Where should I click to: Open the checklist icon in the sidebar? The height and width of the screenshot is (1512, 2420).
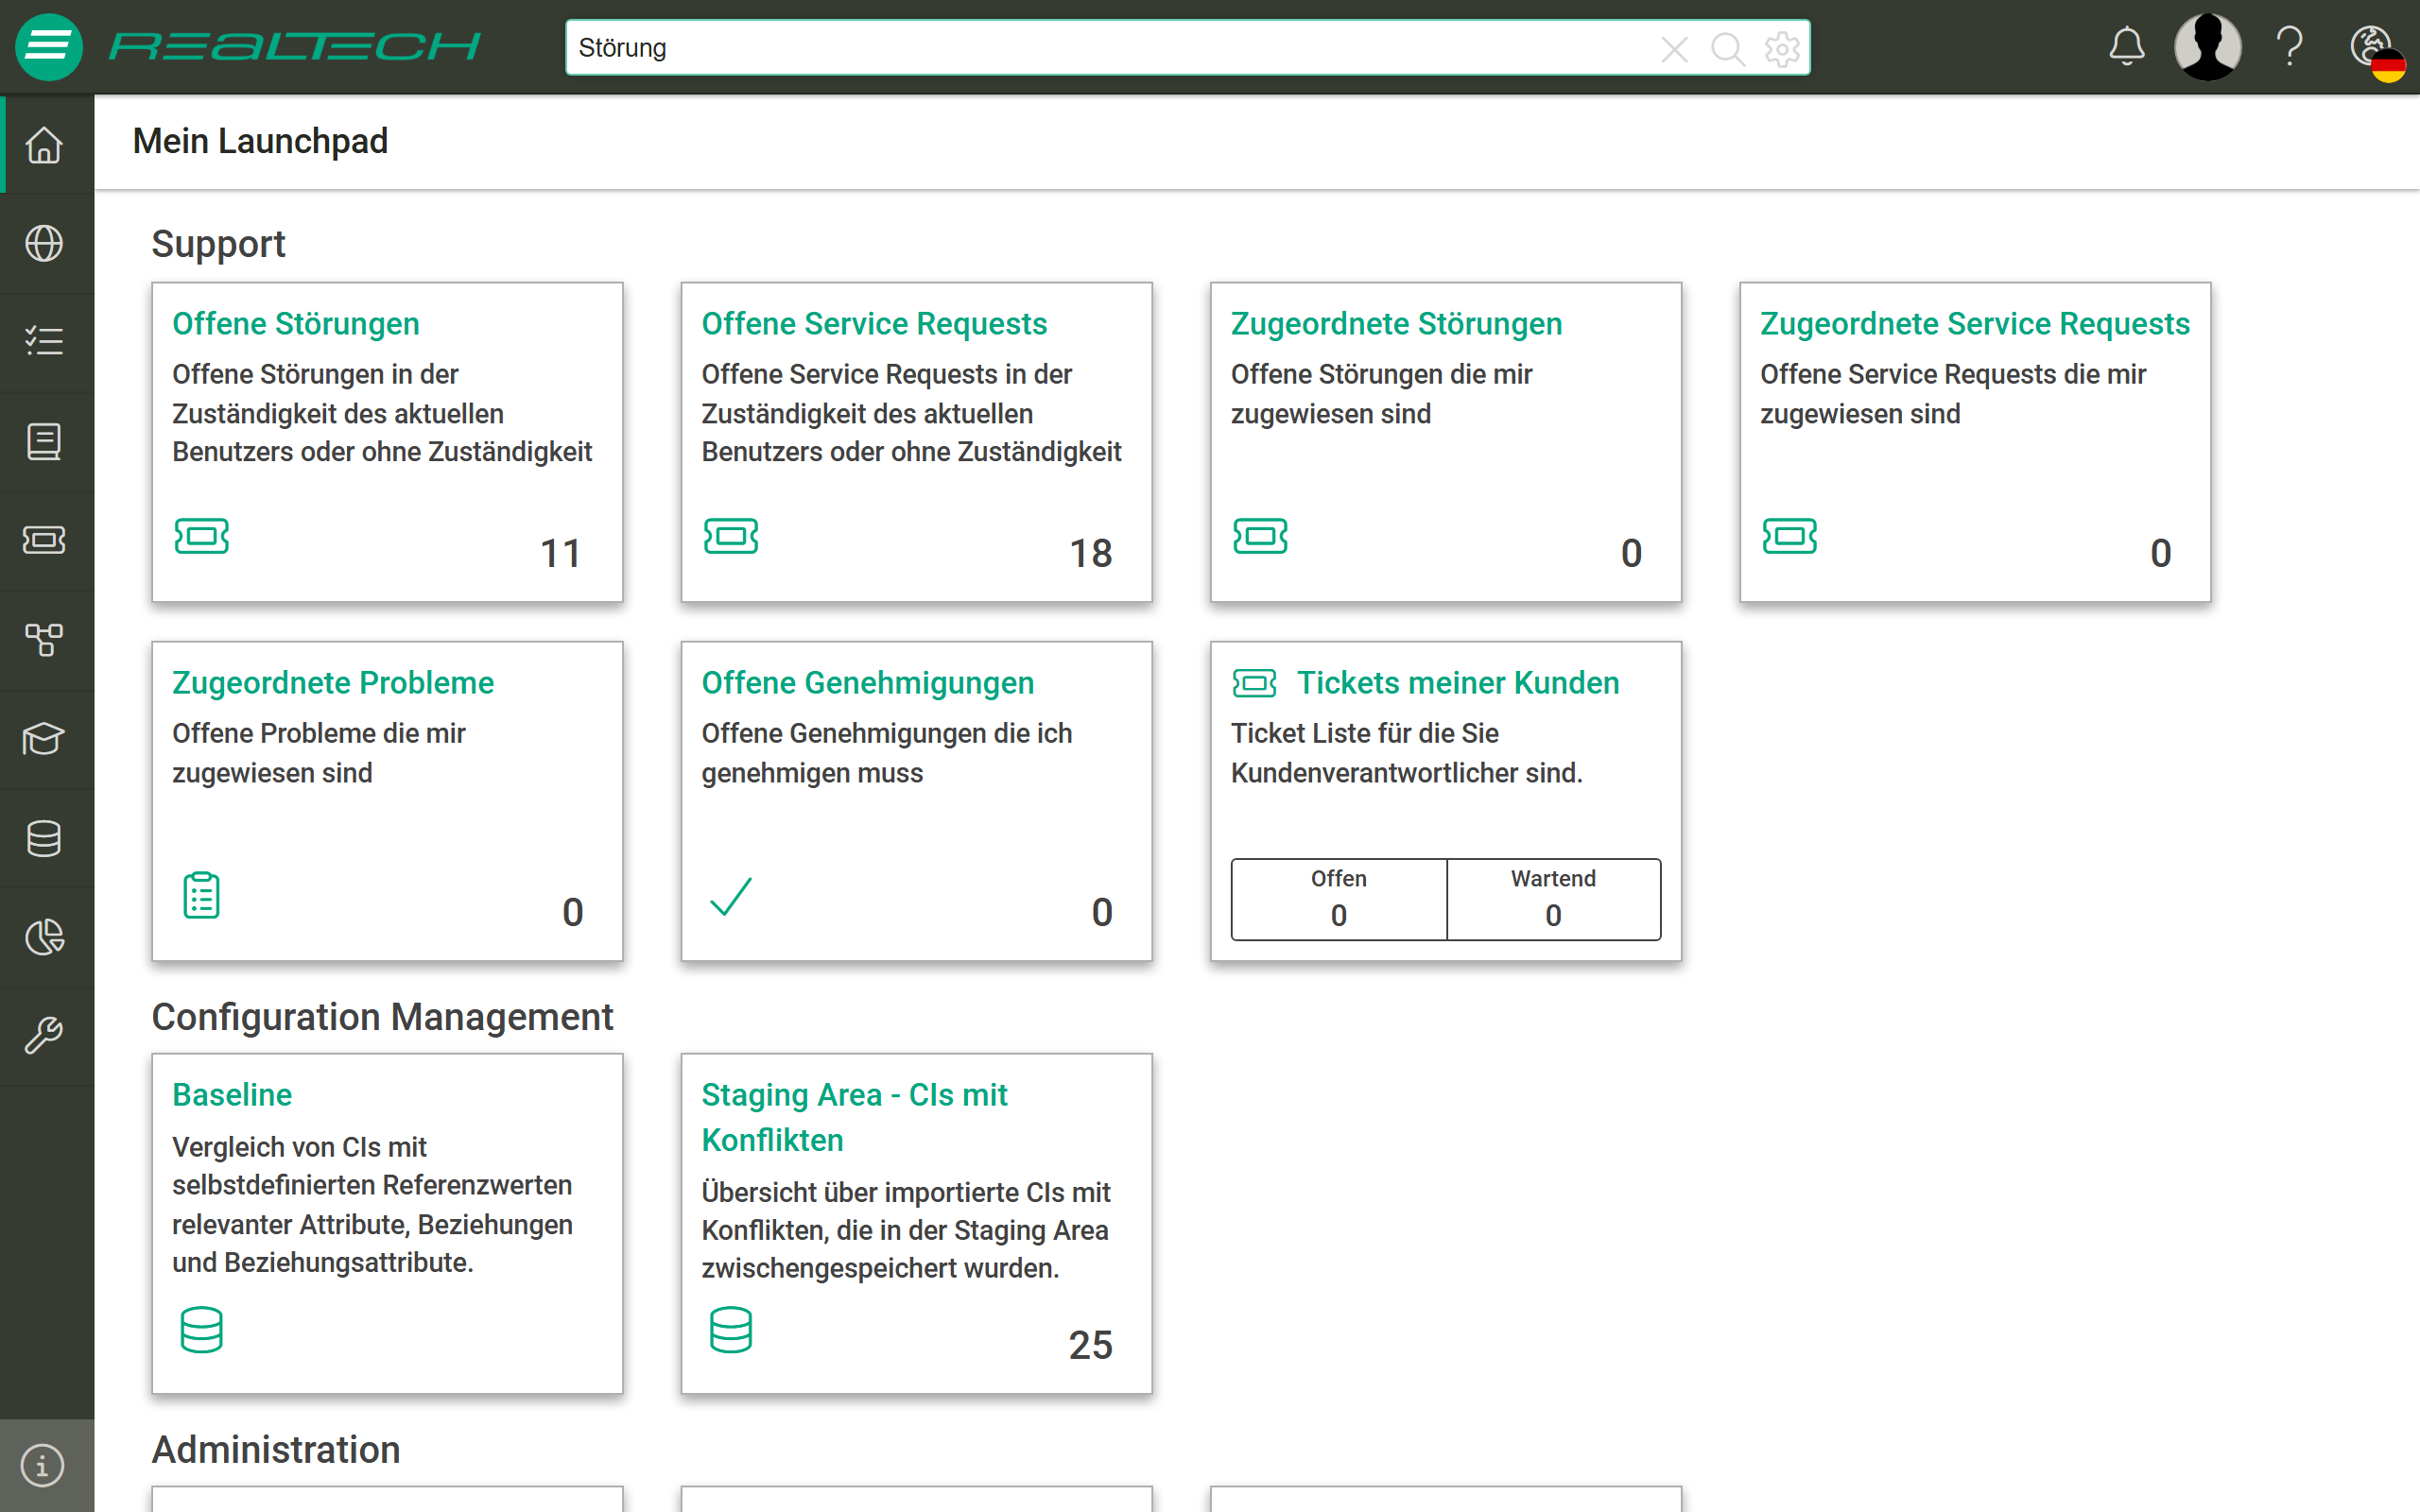click(44, 342)
